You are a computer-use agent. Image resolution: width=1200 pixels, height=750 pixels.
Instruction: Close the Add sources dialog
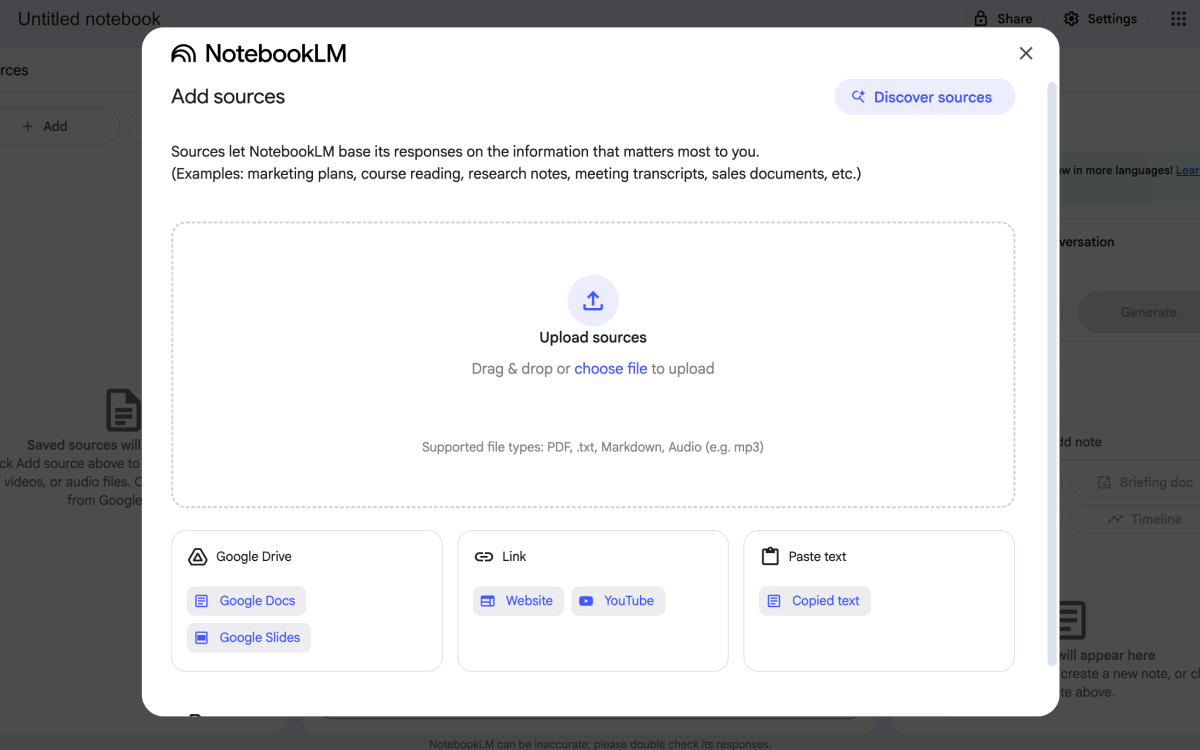point(1025,54)
